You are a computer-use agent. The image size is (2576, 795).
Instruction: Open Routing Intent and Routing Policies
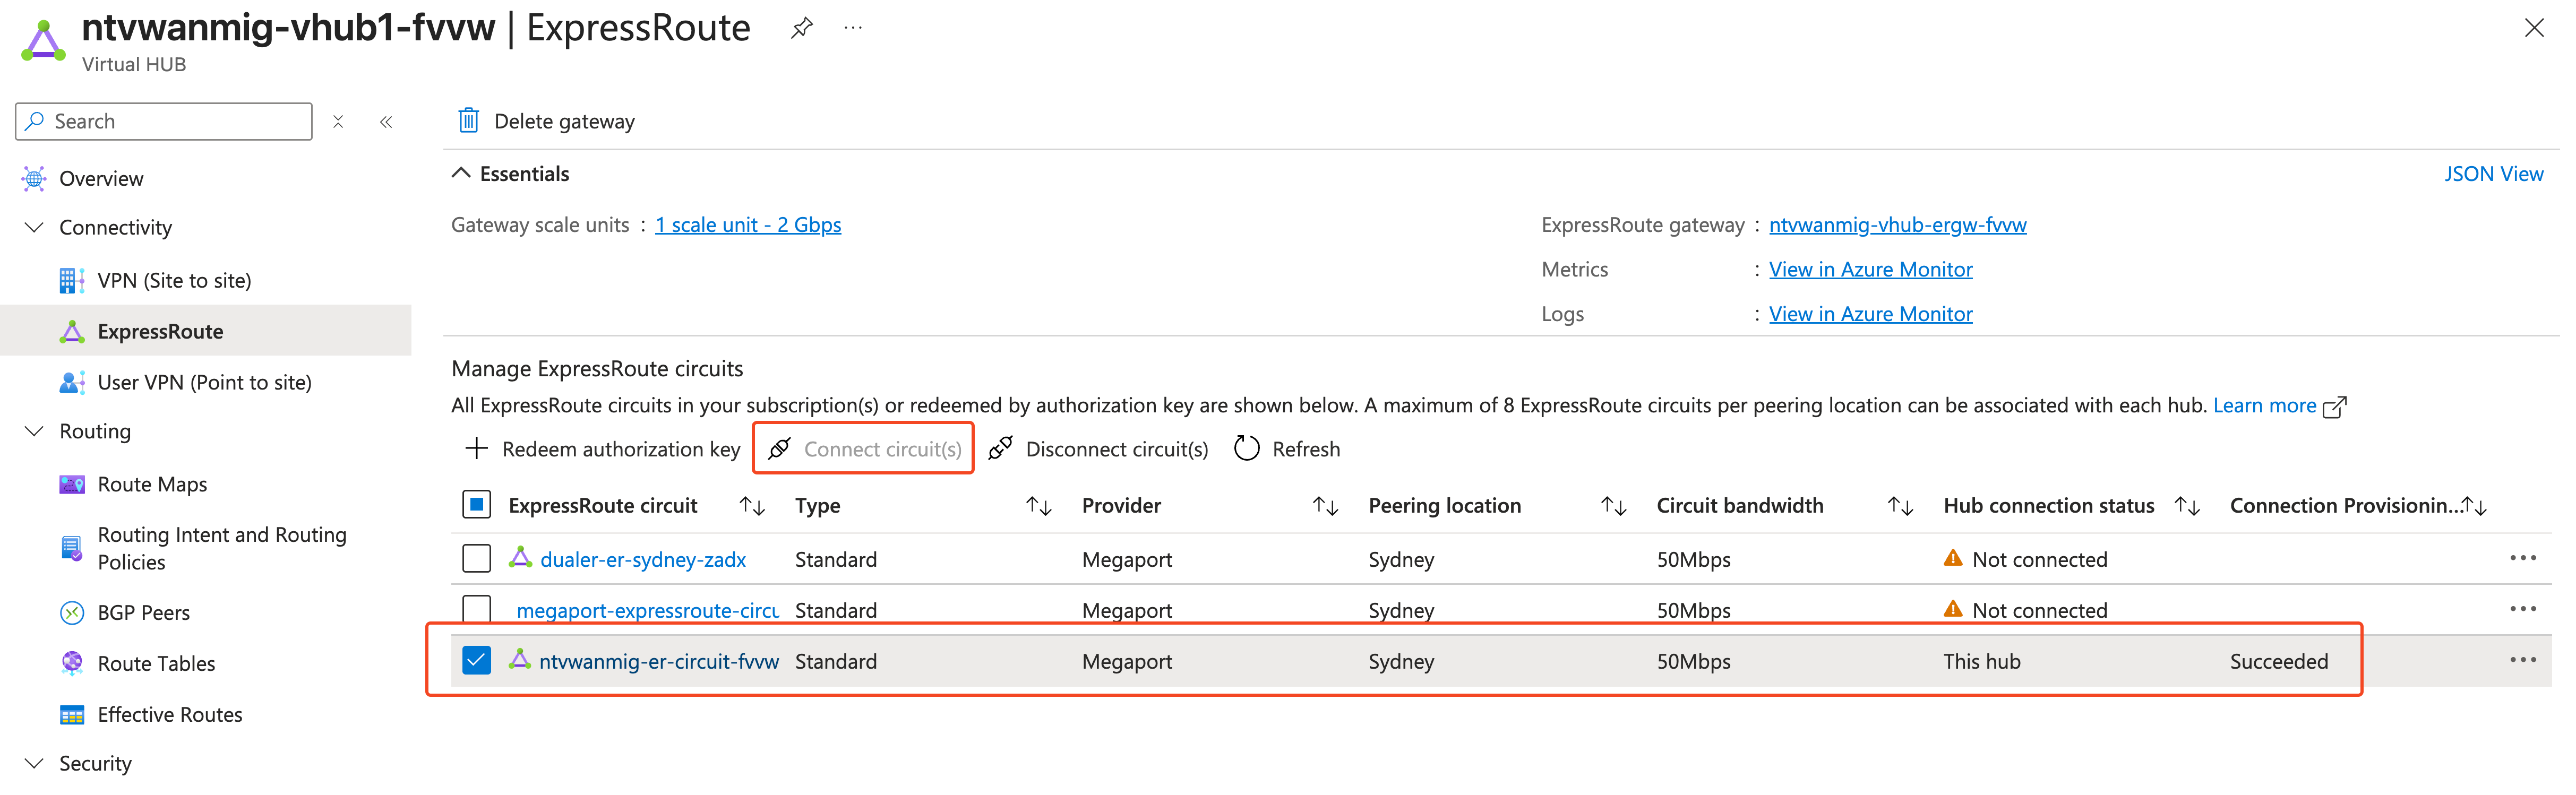pyautogui.click(x=222, y=548)
